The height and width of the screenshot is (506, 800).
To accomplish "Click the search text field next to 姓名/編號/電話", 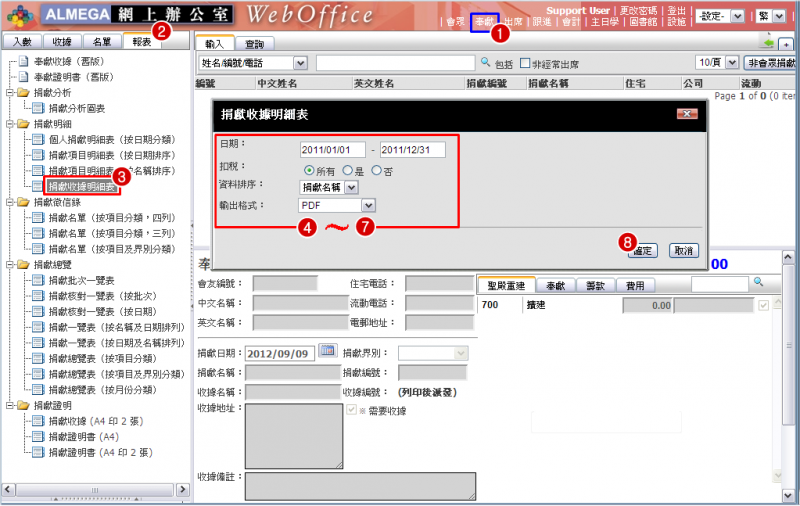I will pyautogui.click(x=395, y=63).
